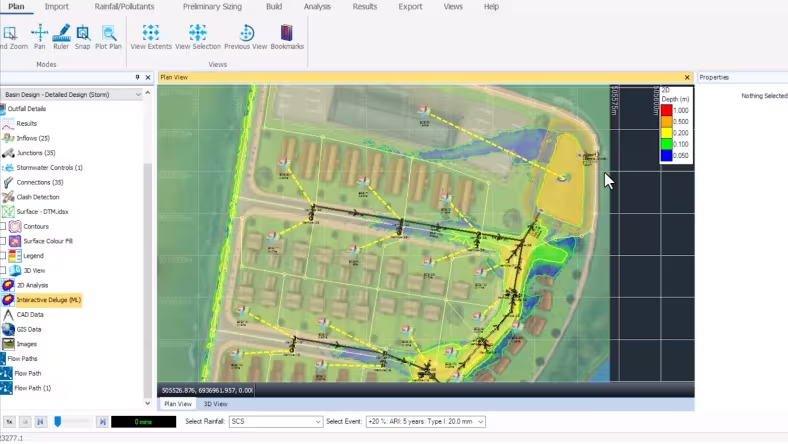The image size is (788, 444).
Task: Open the Rainfall/Pollutants ribbon tab
Action: [124, 7]
